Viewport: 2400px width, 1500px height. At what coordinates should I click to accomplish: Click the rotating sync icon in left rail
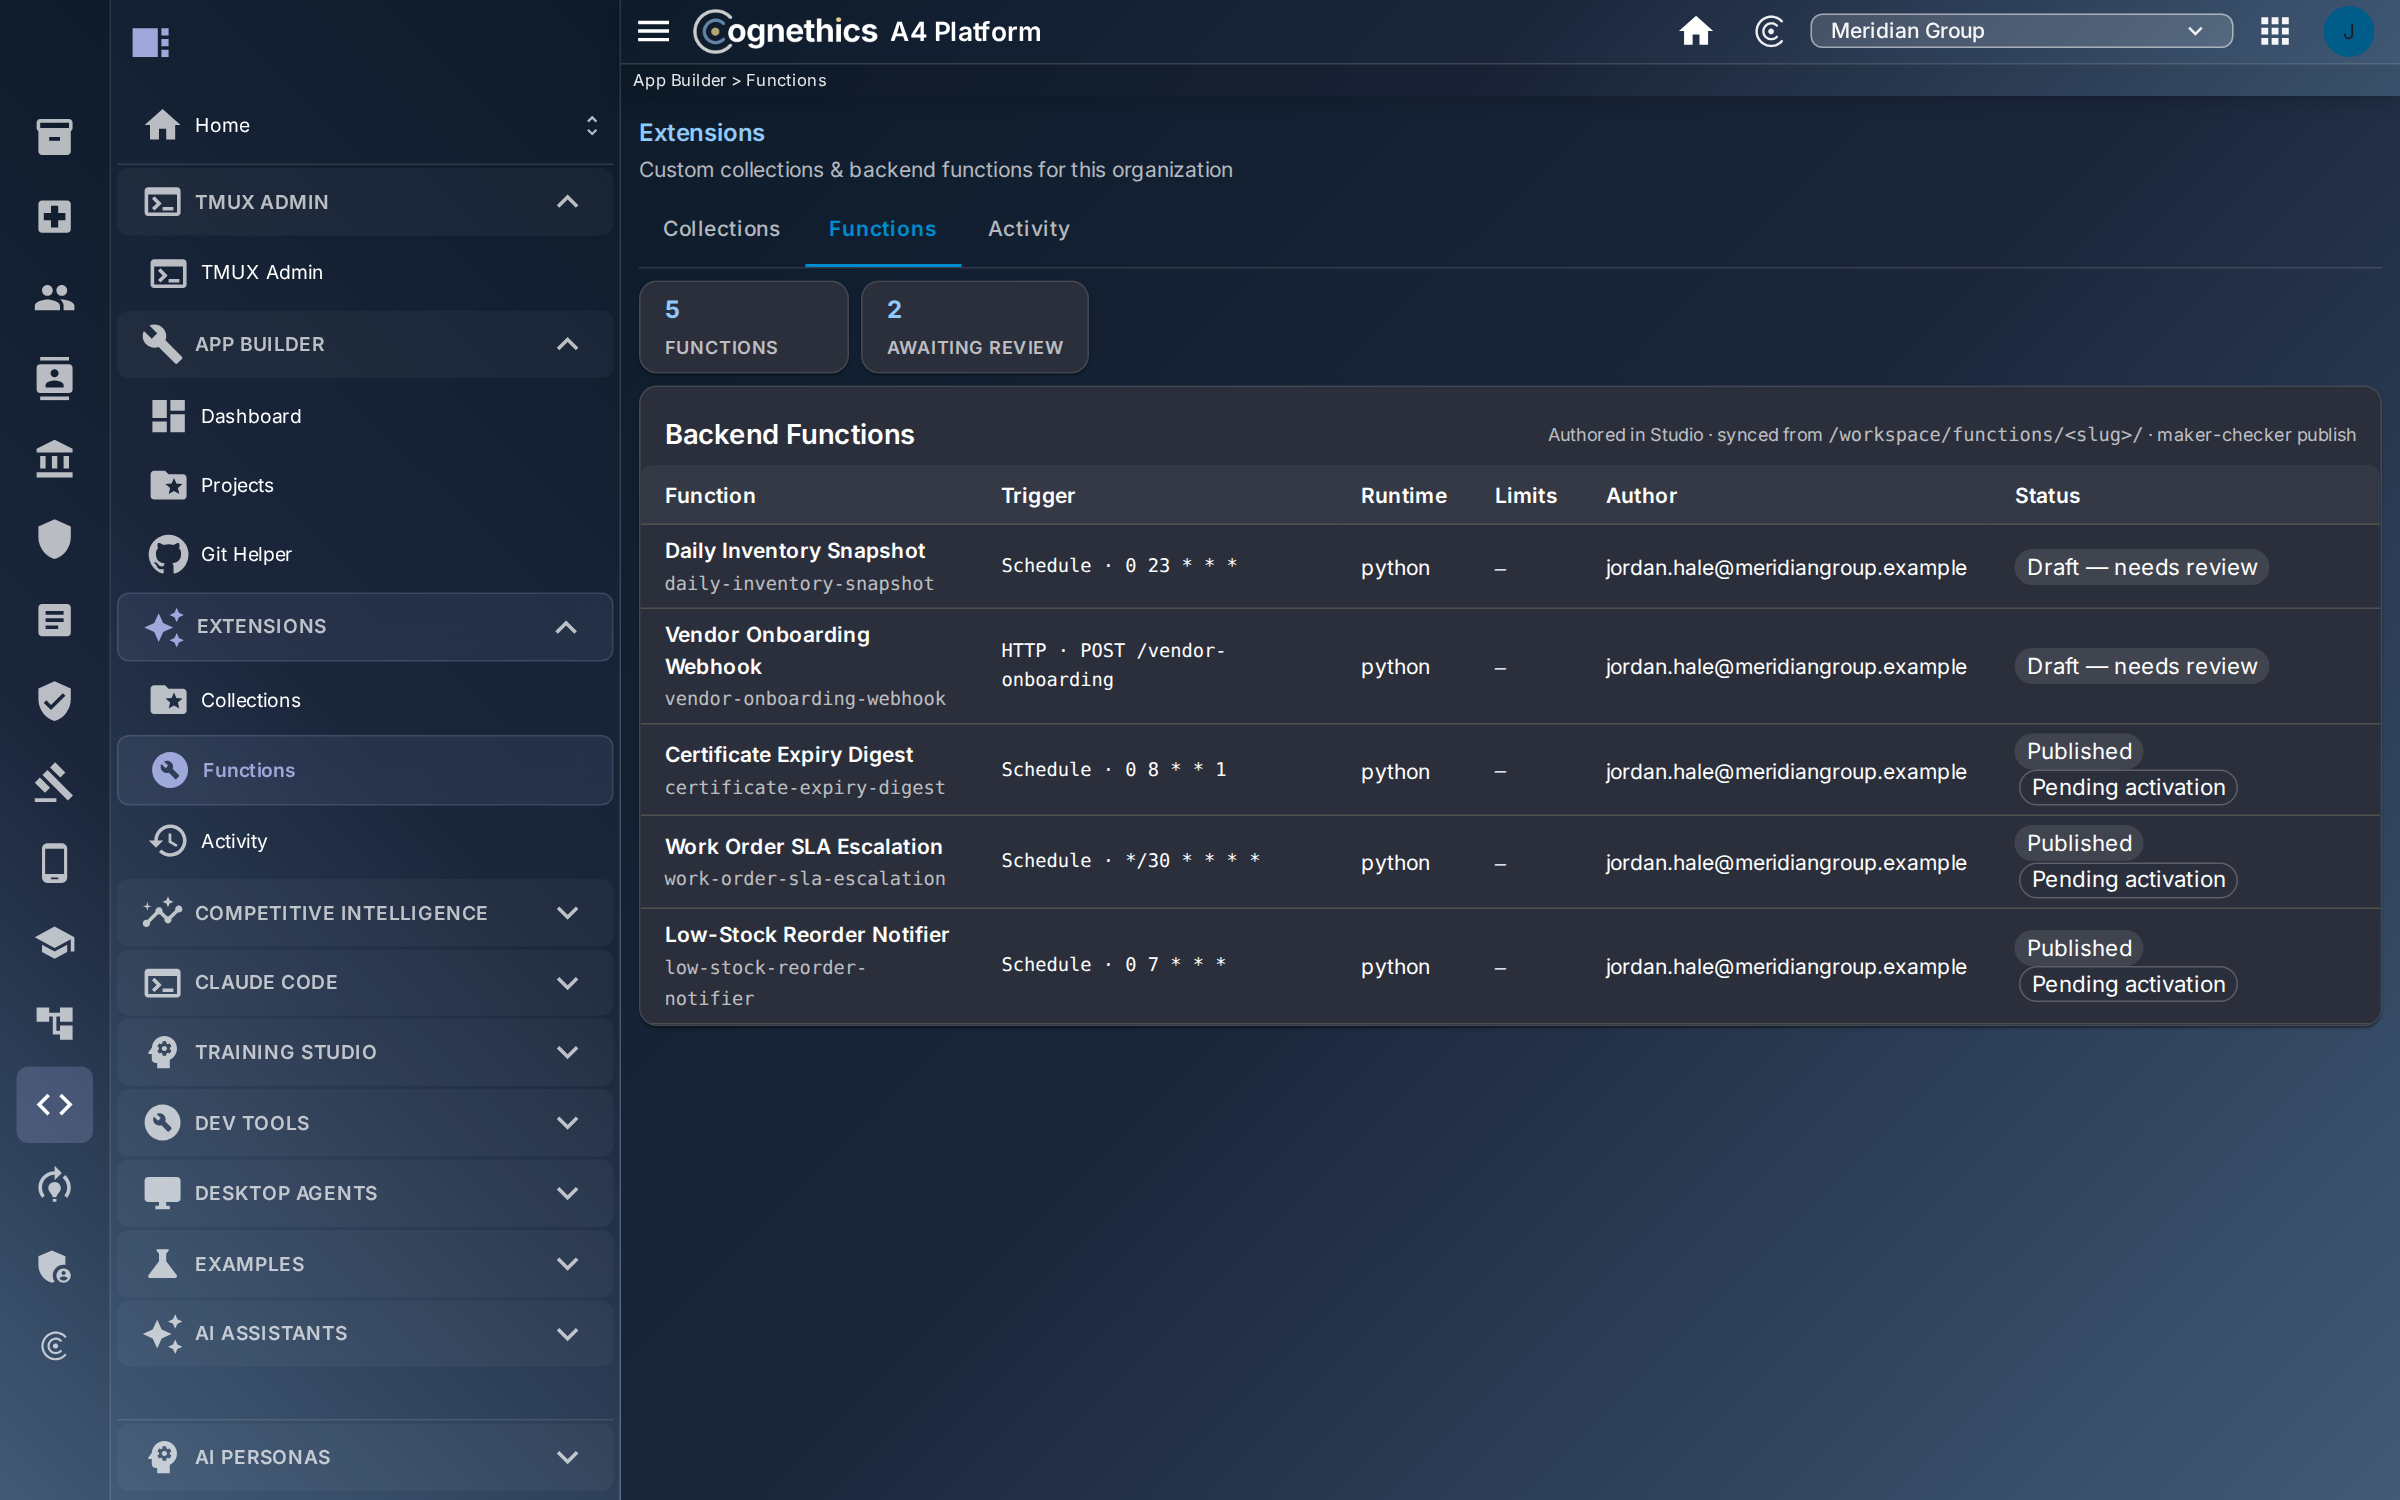(54, 1185)
